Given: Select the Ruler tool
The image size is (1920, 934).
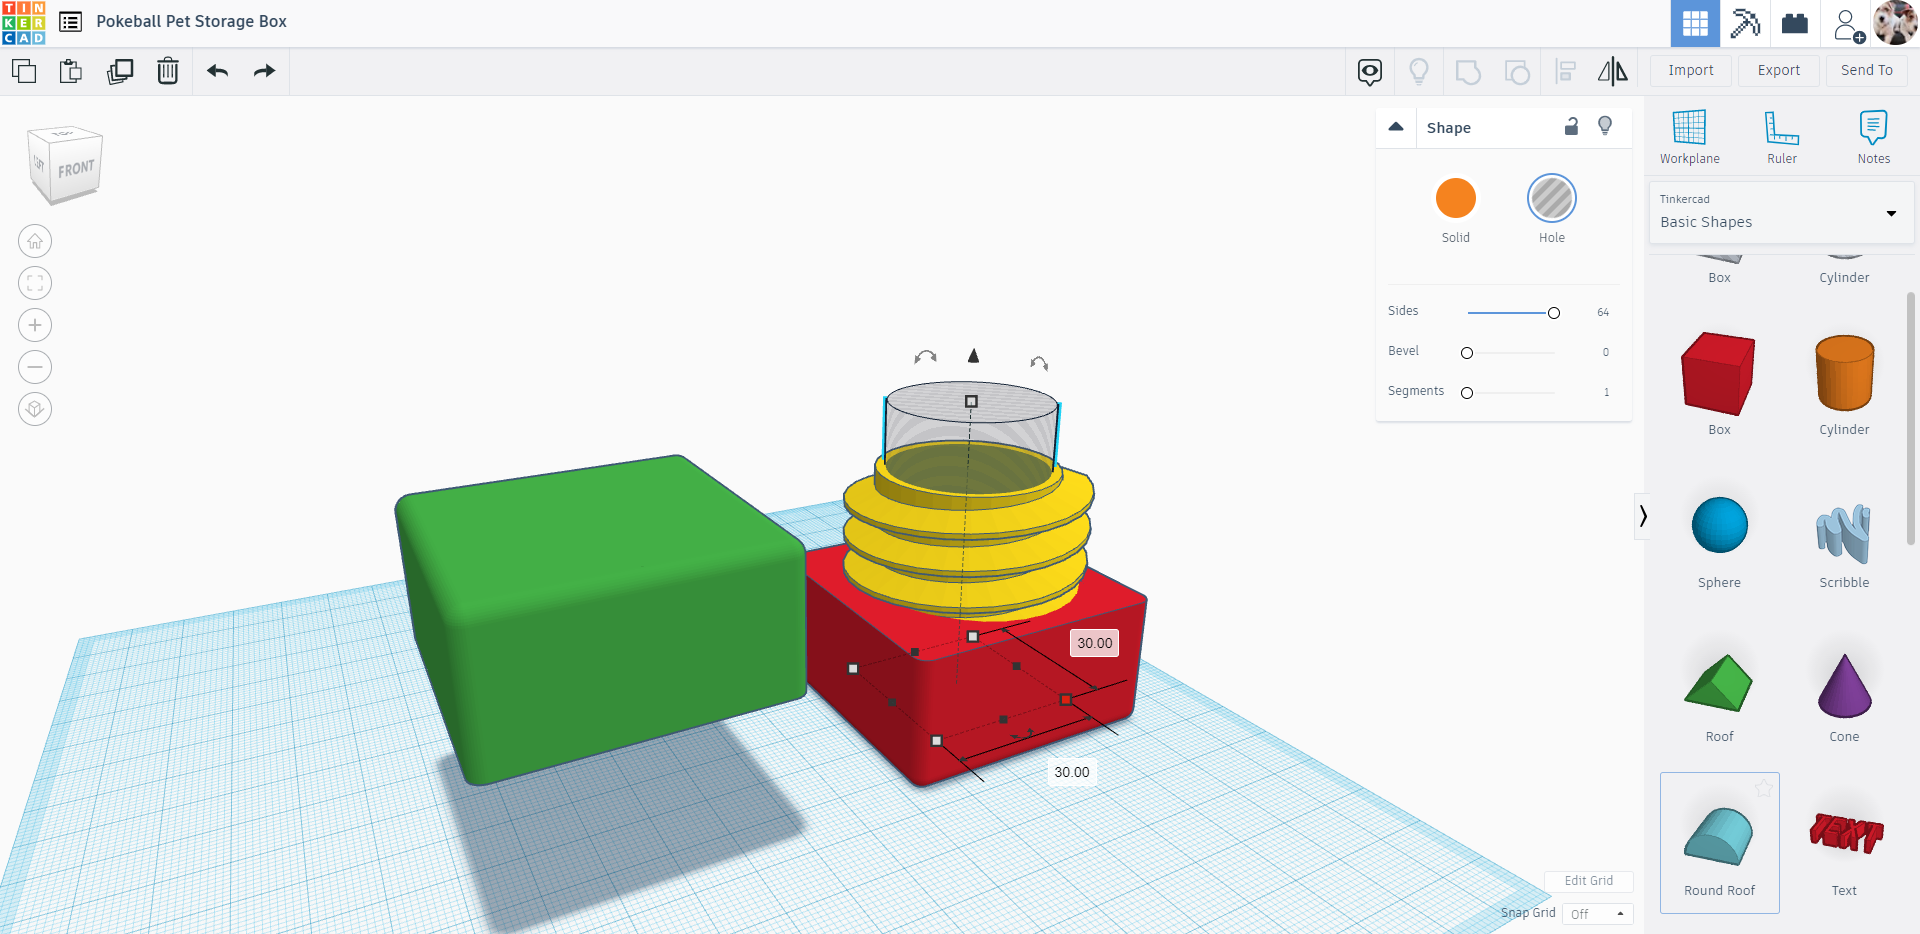Looking at the screenshot, I should tap(1781, 137).
